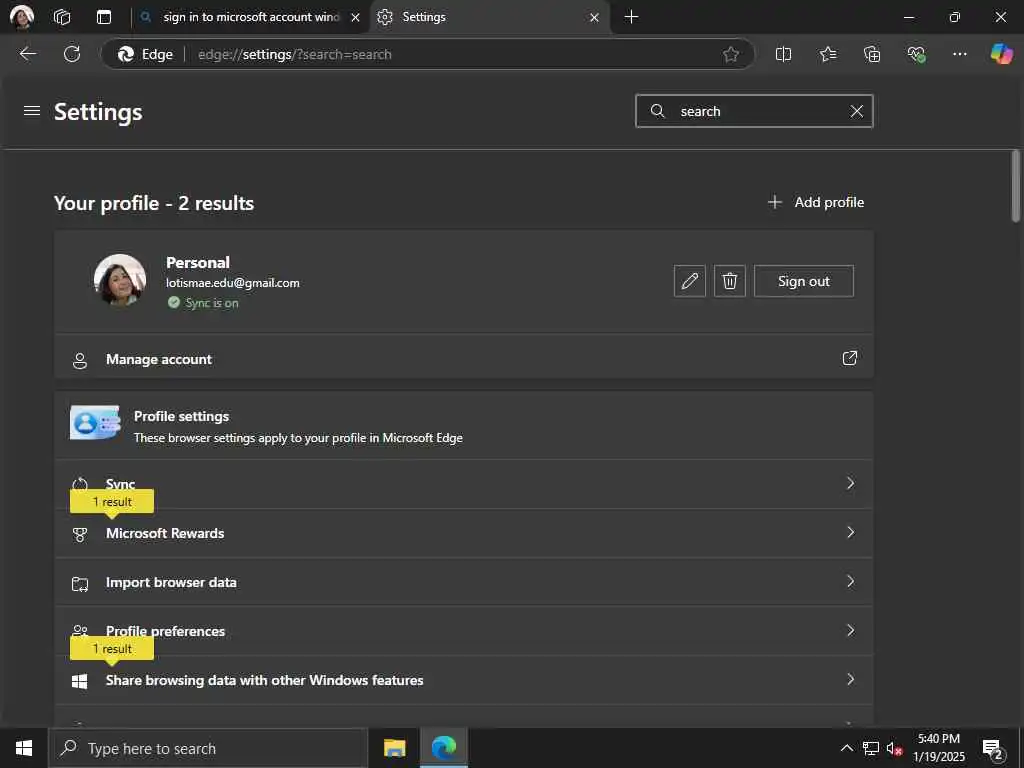
Task: Click the page vertical scrollbar thumb
Action: 1015,186
